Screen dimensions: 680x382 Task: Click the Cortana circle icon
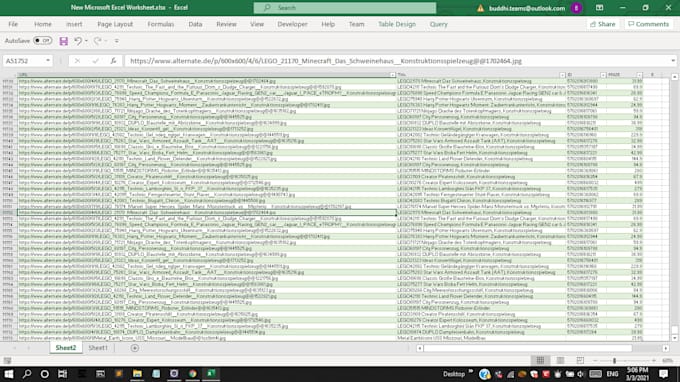tap(45, 374)
